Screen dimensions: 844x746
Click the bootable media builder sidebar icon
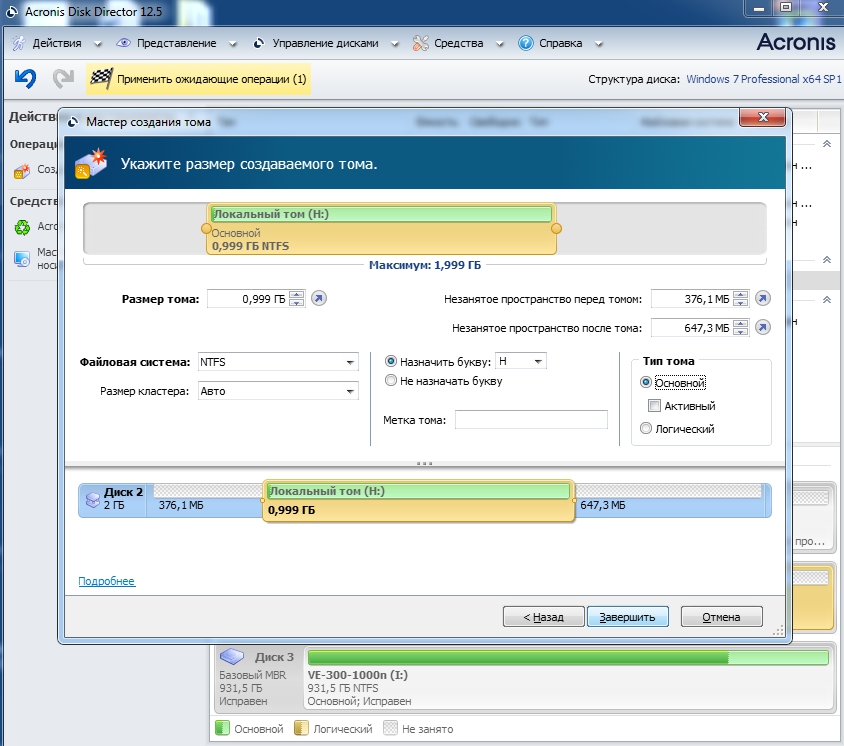[22, 259]
